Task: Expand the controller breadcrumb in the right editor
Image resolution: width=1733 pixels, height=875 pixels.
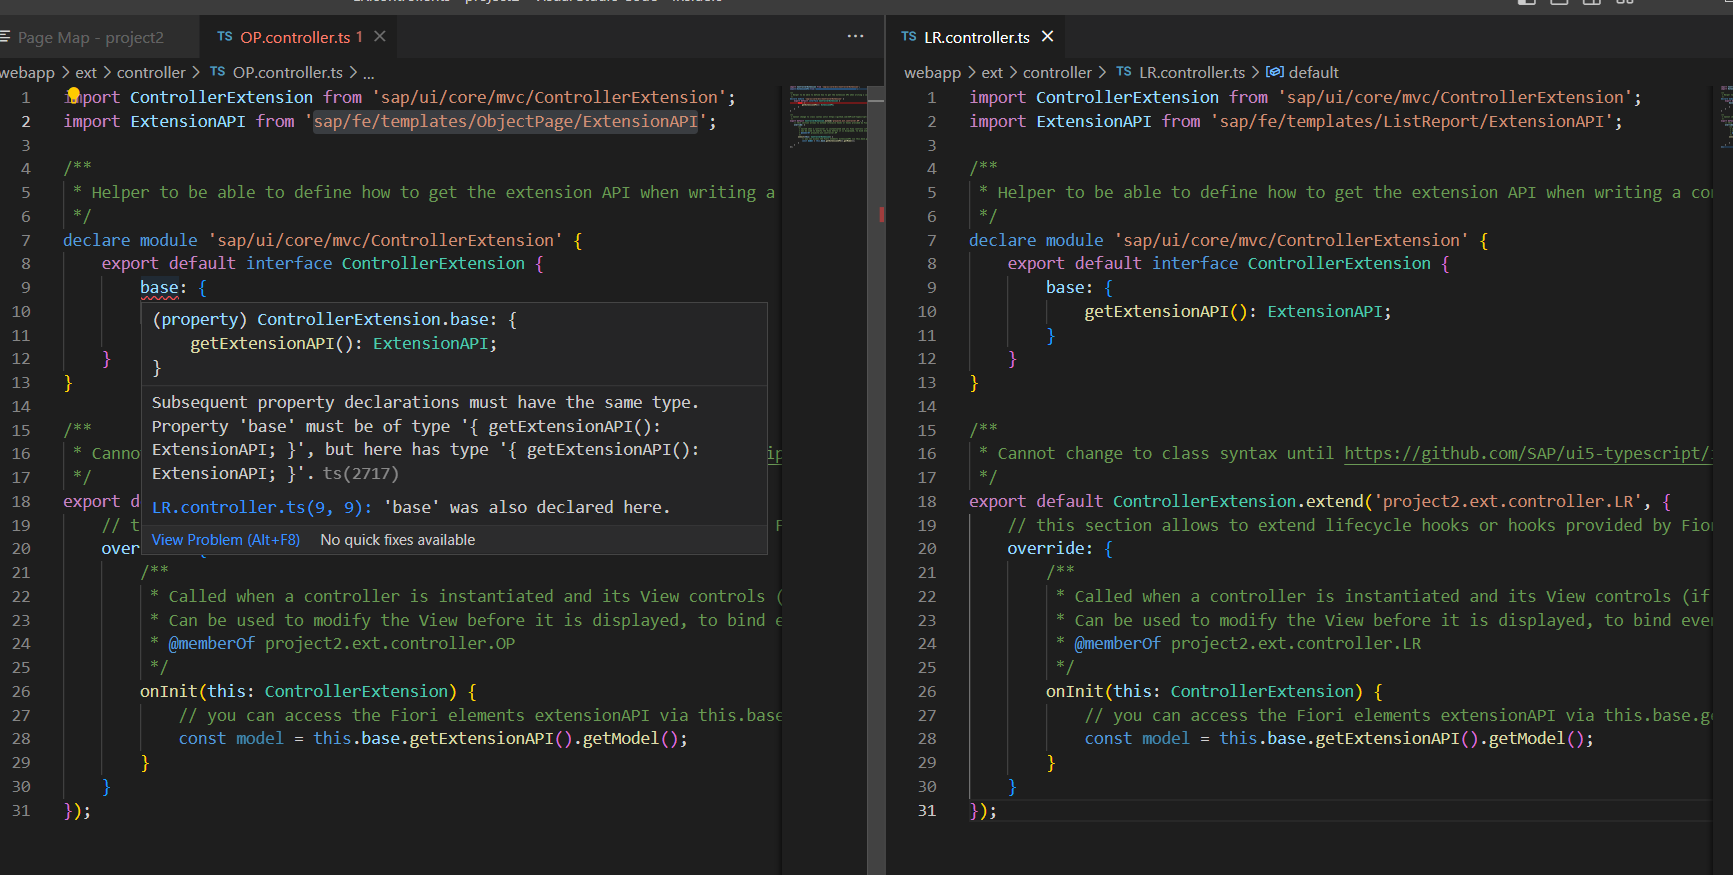Action: click(1057, 73)
